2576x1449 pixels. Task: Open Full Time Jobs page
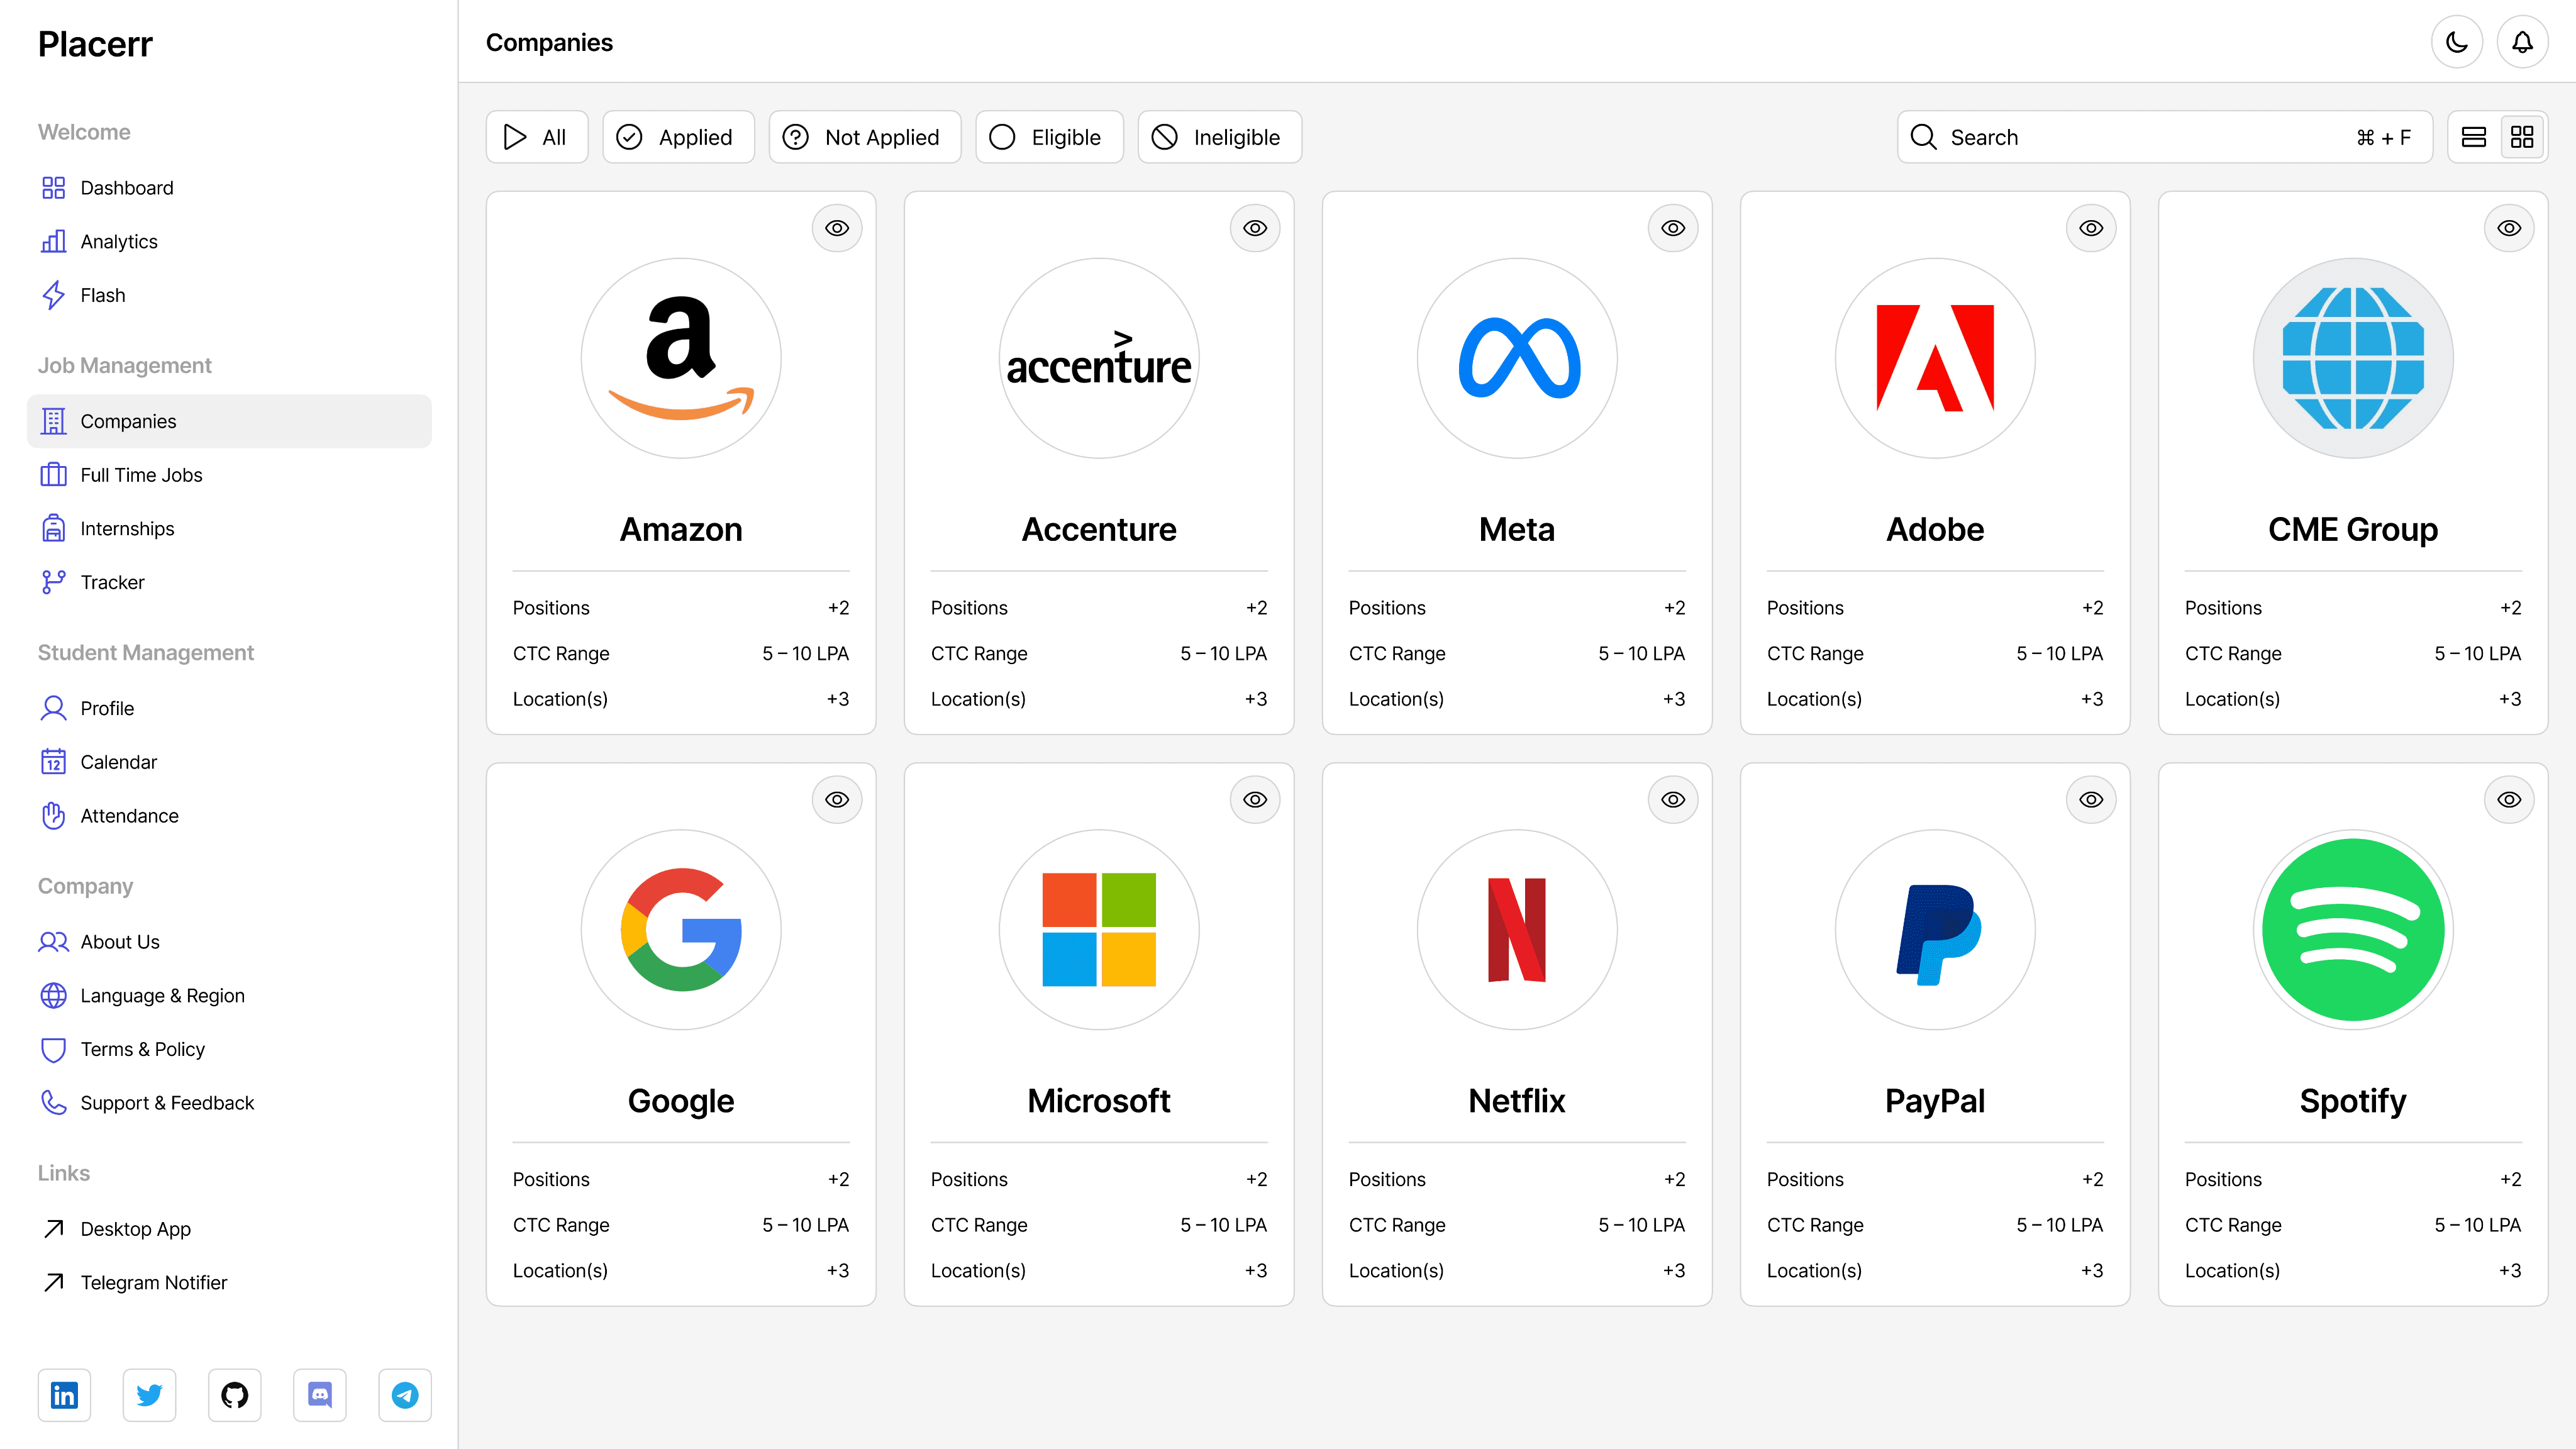coord(229,475)
